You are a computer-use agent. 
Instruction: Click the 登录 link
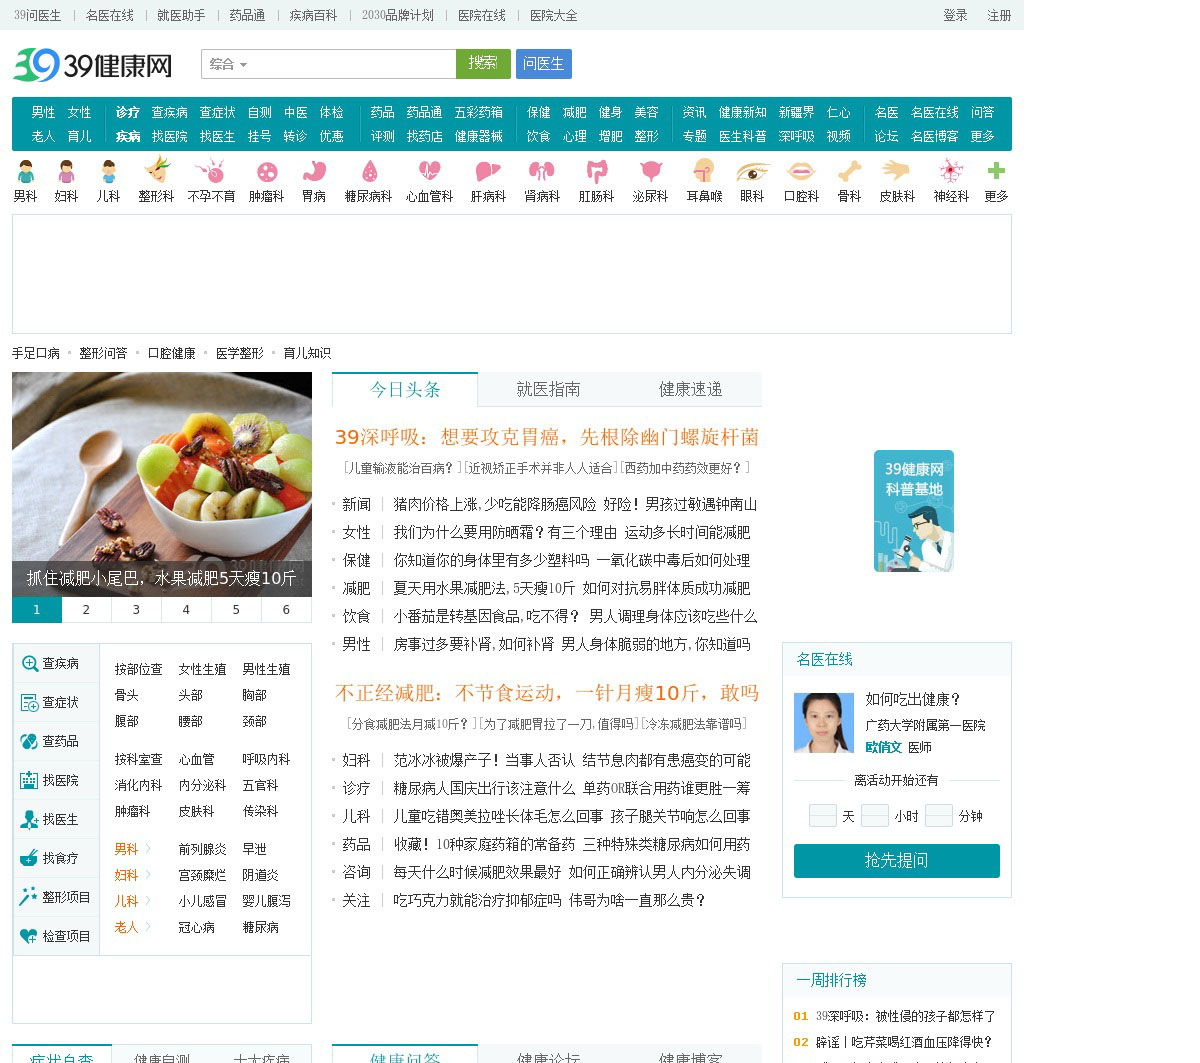(x=955, y=15)
